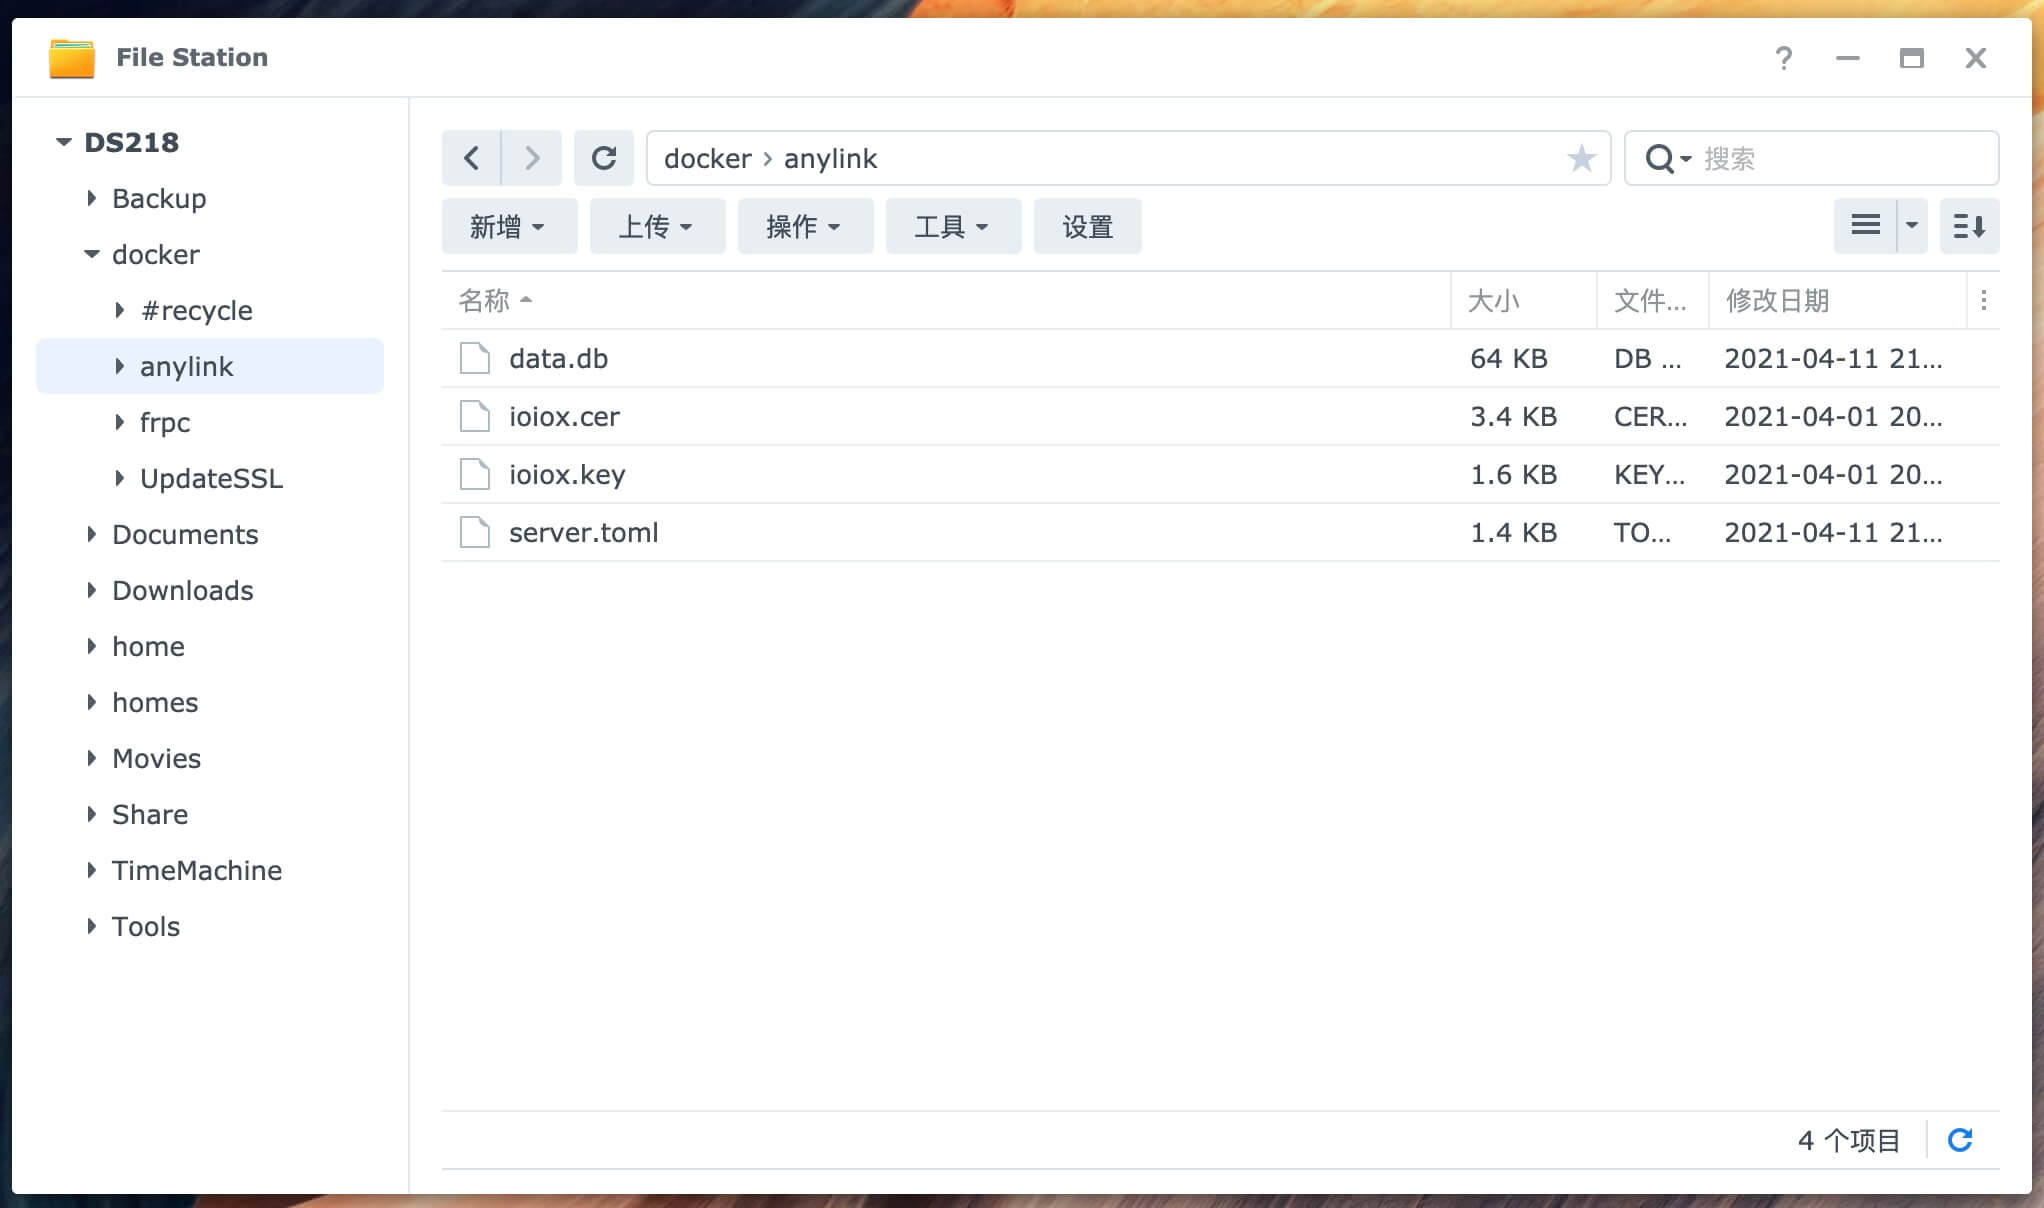Open the search options magnifier dropdown
Image resolution: width=2044 pixels, height=1208 pixels.
[1667, 158]
